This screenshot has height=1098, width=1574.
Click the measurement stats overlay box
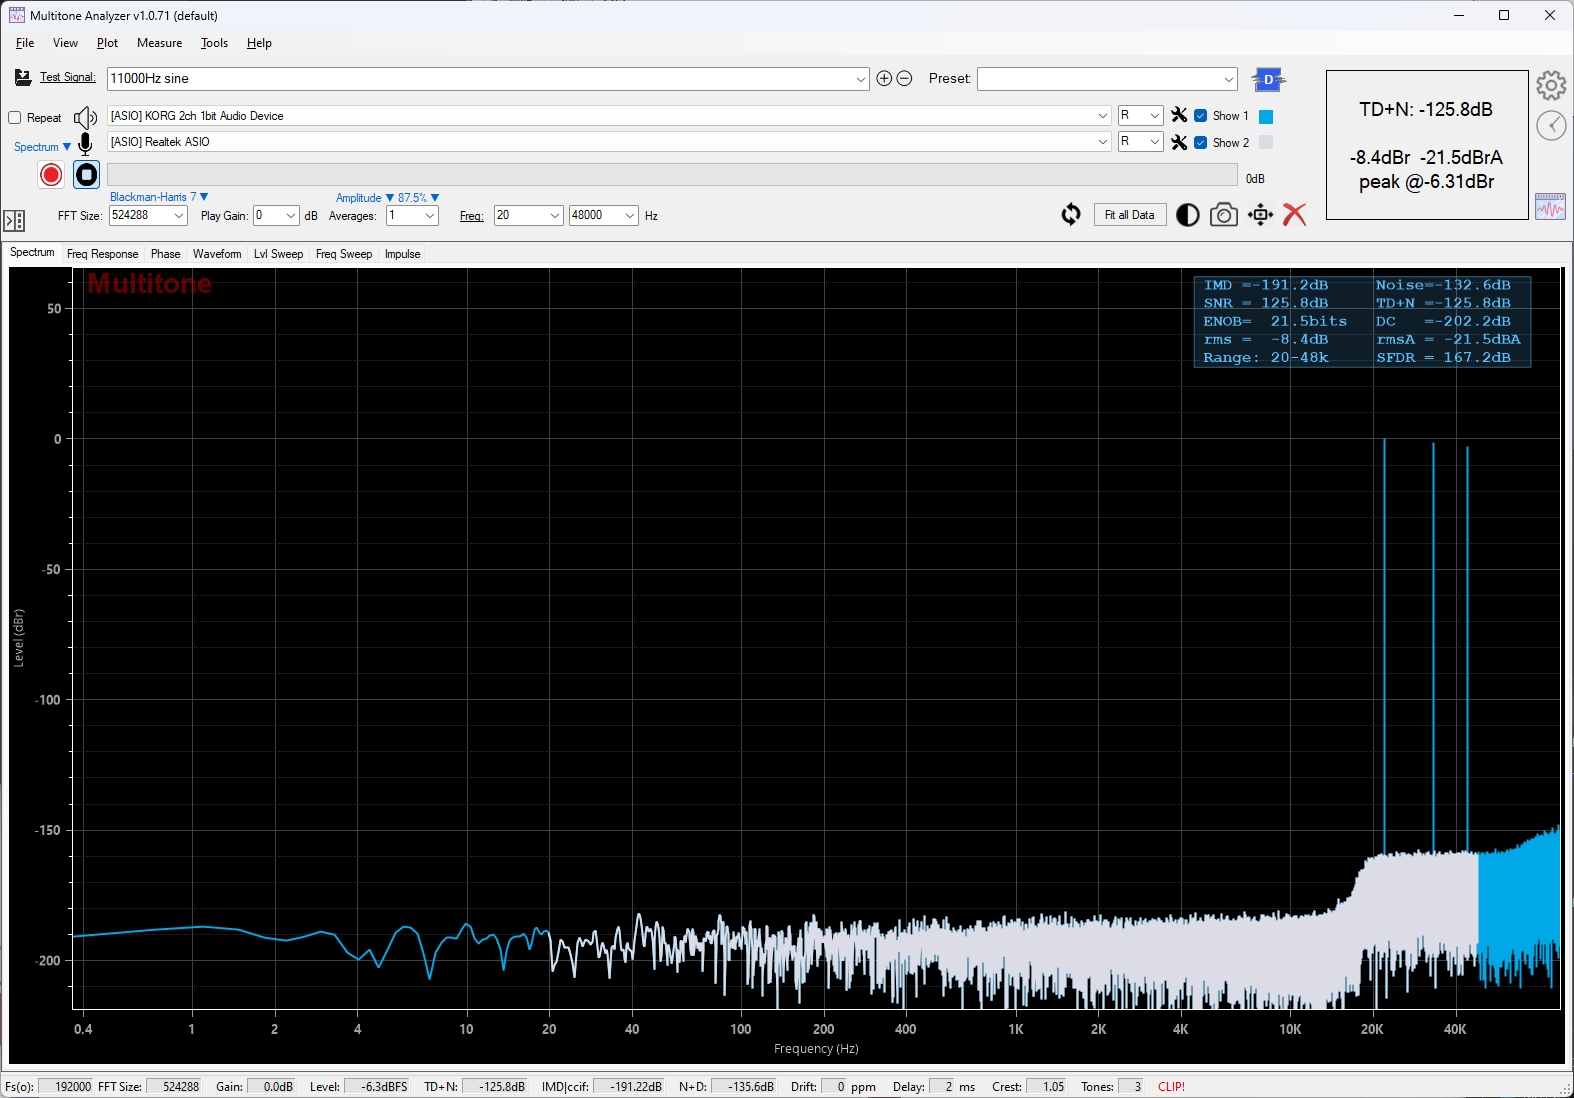tap(1362, 321)
